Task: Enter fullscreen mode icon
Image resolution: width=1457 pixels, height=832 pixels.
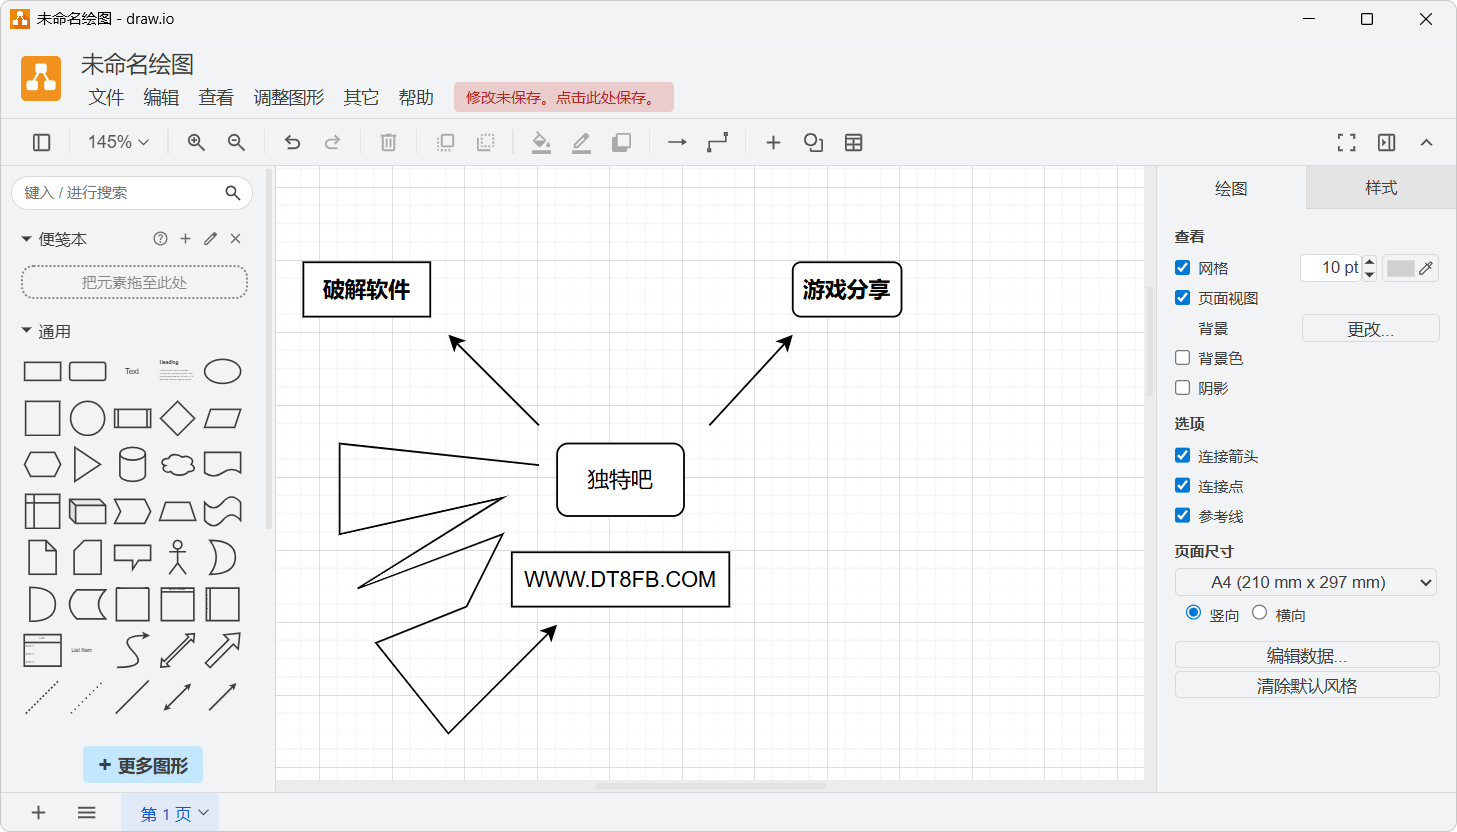Action: (x=1346, y=143)
